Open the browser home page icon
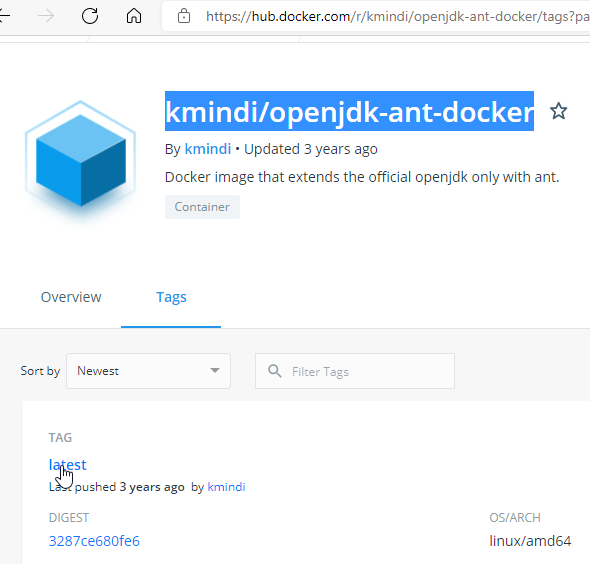The width and height of the screenshot is (590, 564). coord(134,16)
